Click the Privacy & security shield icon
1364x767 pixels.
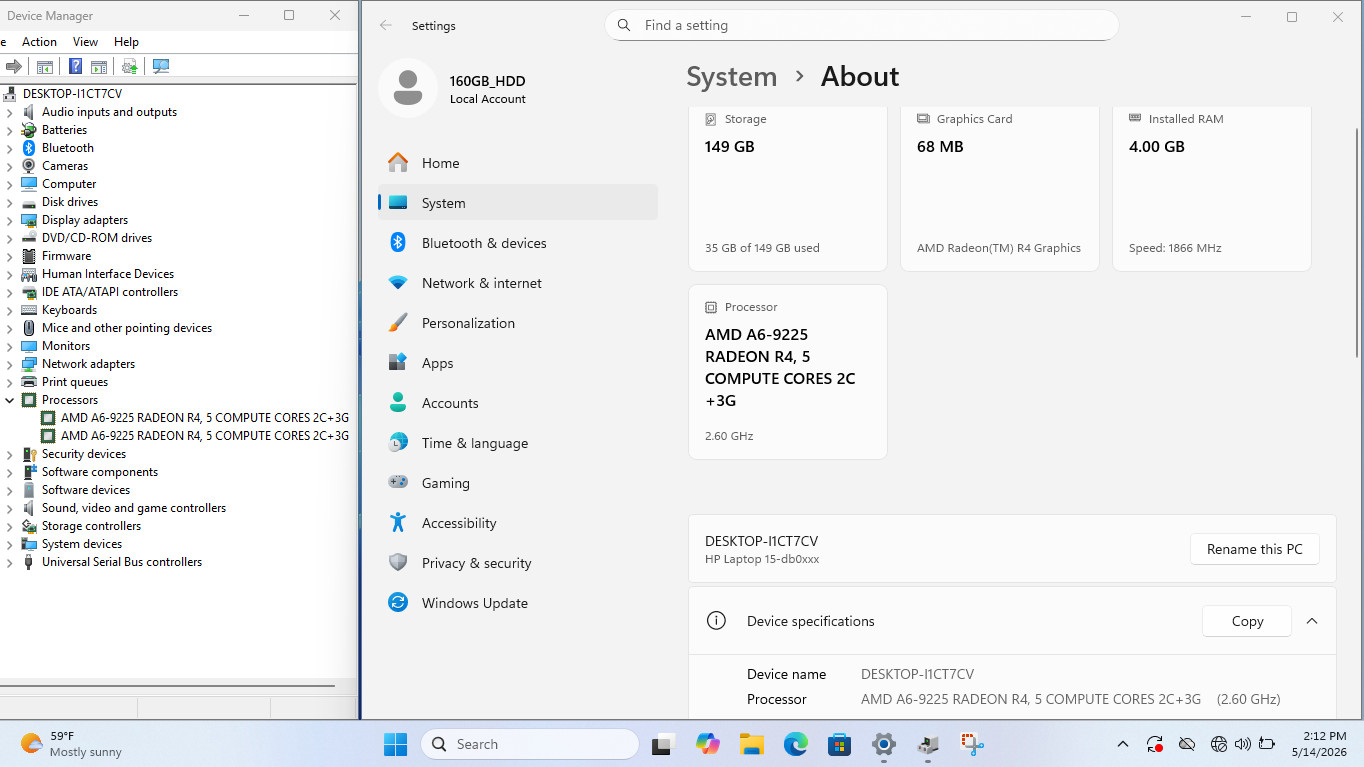click(398, 563)
